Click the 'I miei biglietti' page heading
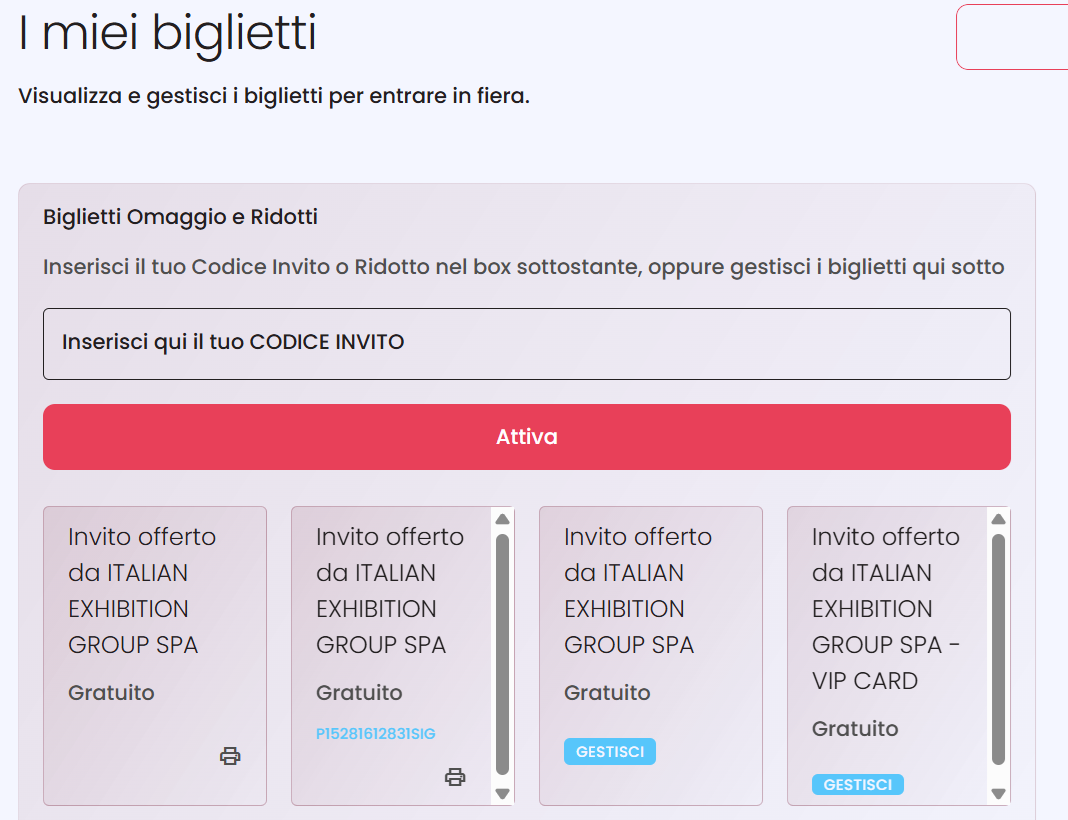This screenshot has width=1068, height=820. tap(167, 33)
